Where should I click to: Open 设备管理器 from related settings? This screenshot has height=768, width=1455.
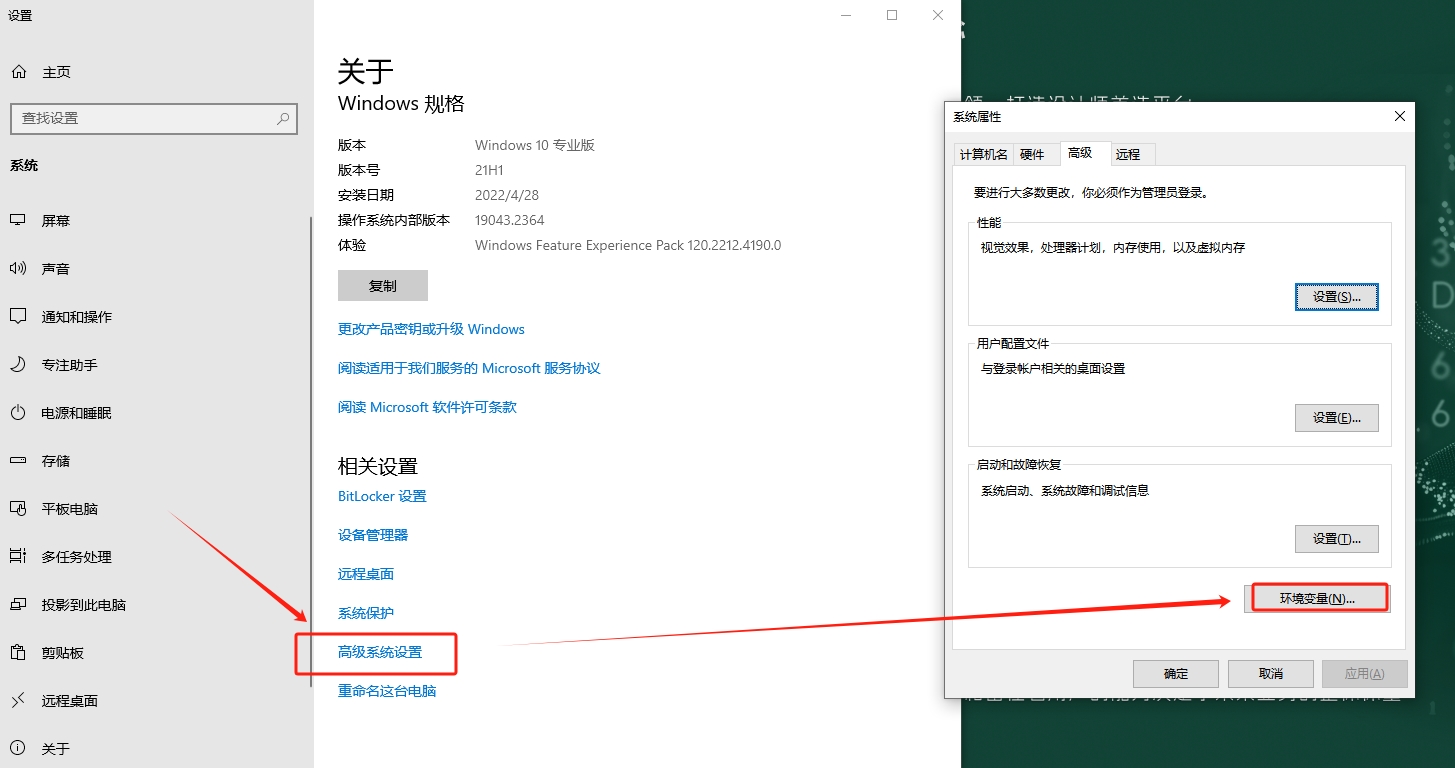click(x=372, y=534)
